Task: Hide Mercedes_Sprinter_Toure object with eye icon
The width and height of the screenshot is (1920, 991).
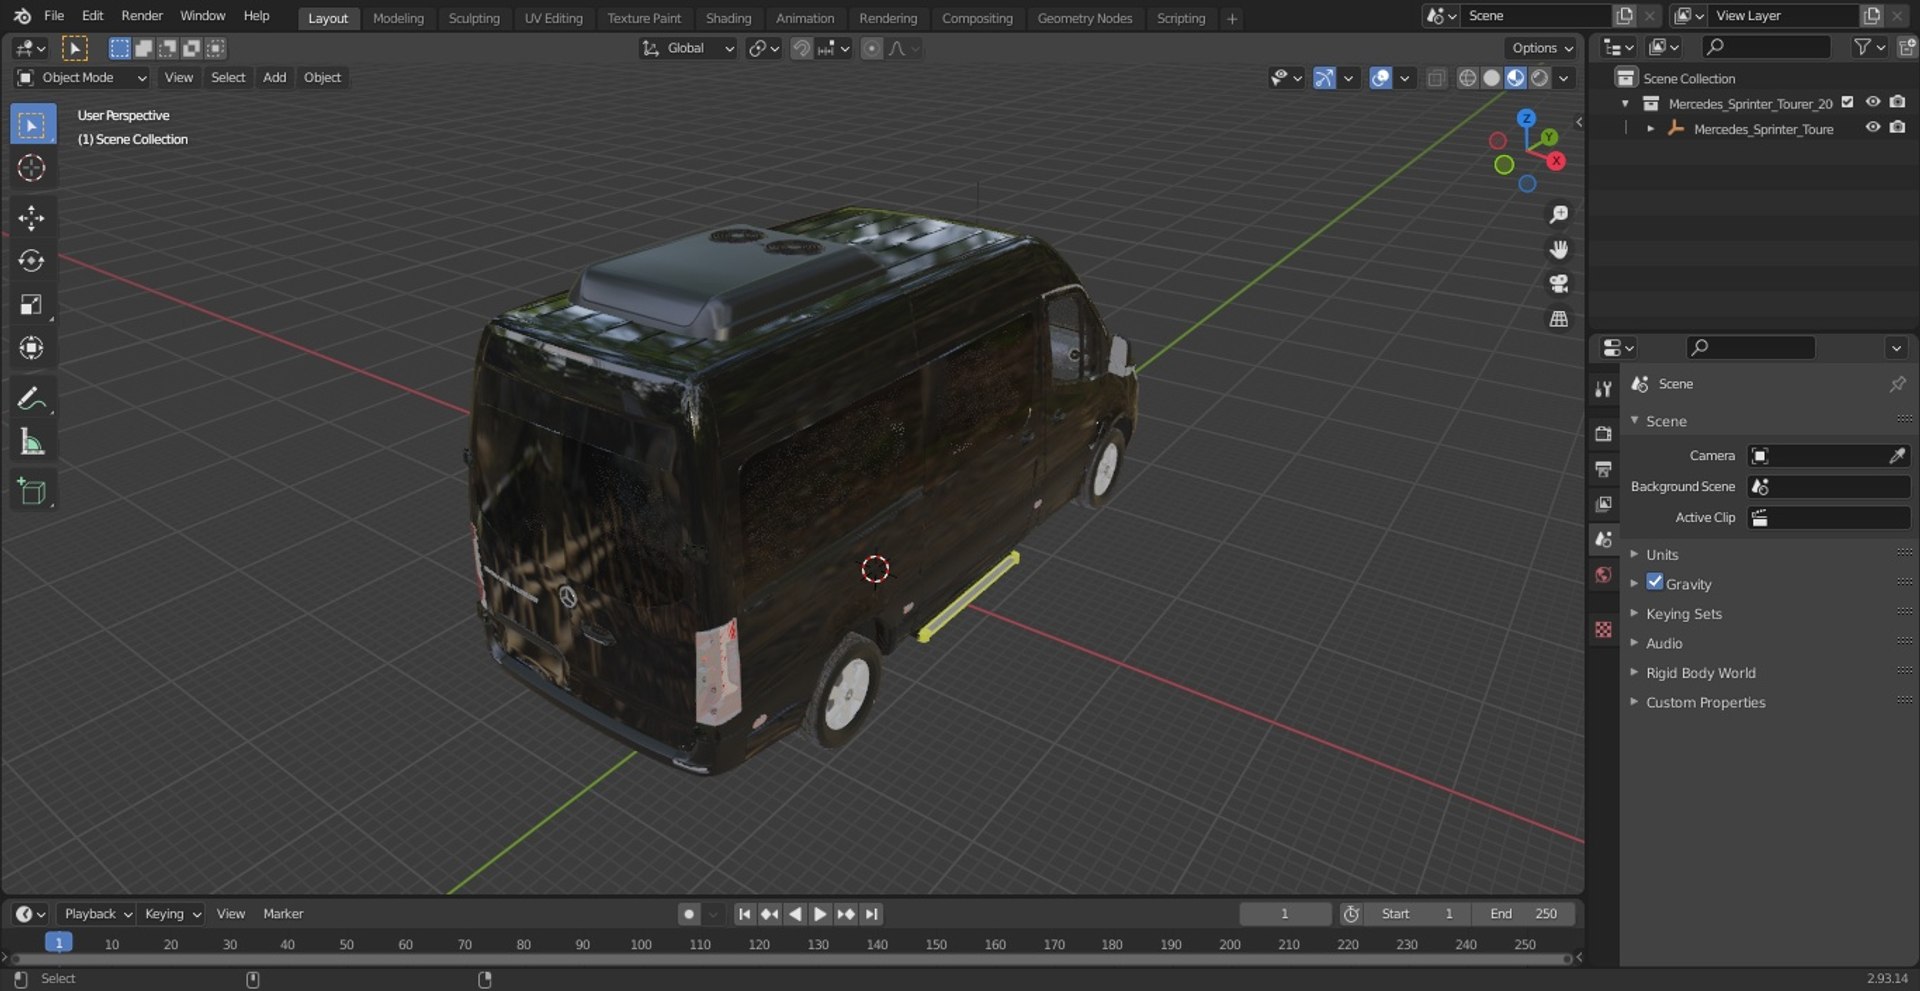Action: [1873, 127]
